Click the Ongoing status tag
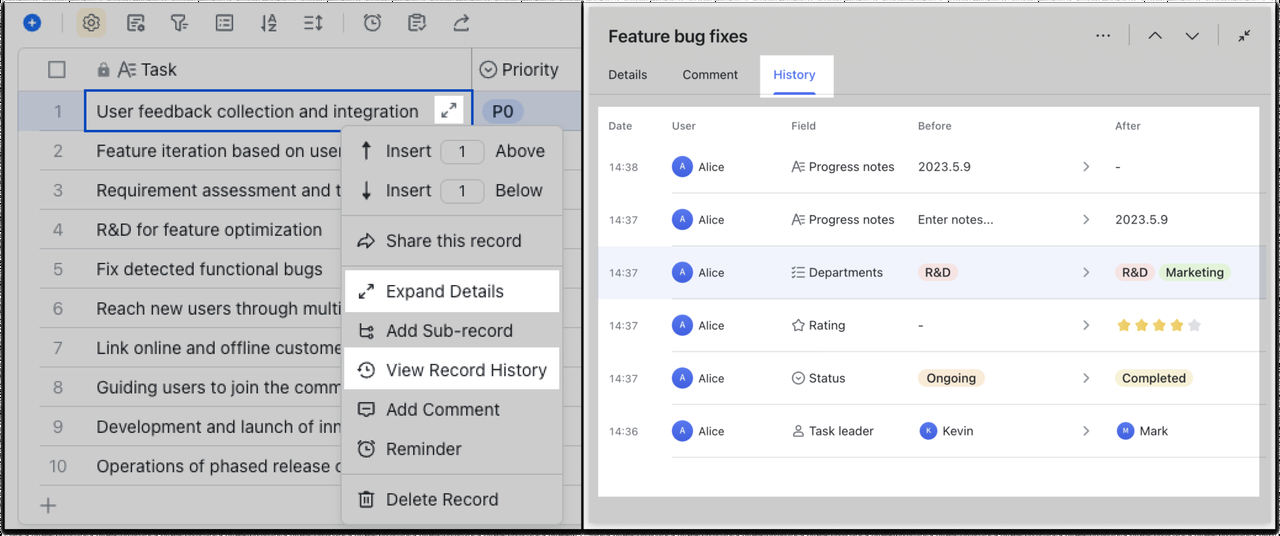This screenshot has width=1280, height=536. (951, 378)
